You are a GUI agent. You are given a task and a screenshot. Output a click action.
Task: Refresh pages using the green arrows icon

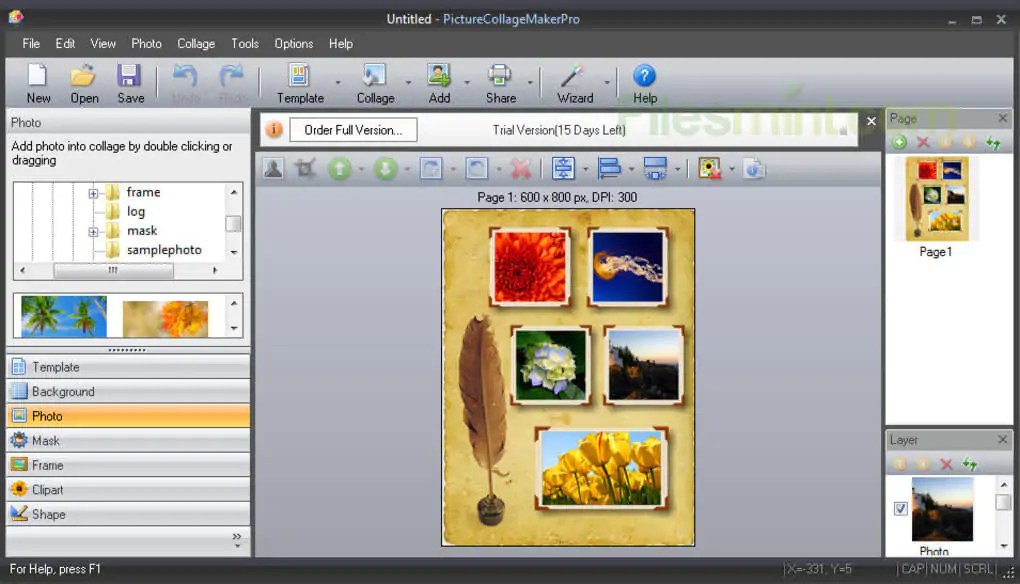click(994, 141)
